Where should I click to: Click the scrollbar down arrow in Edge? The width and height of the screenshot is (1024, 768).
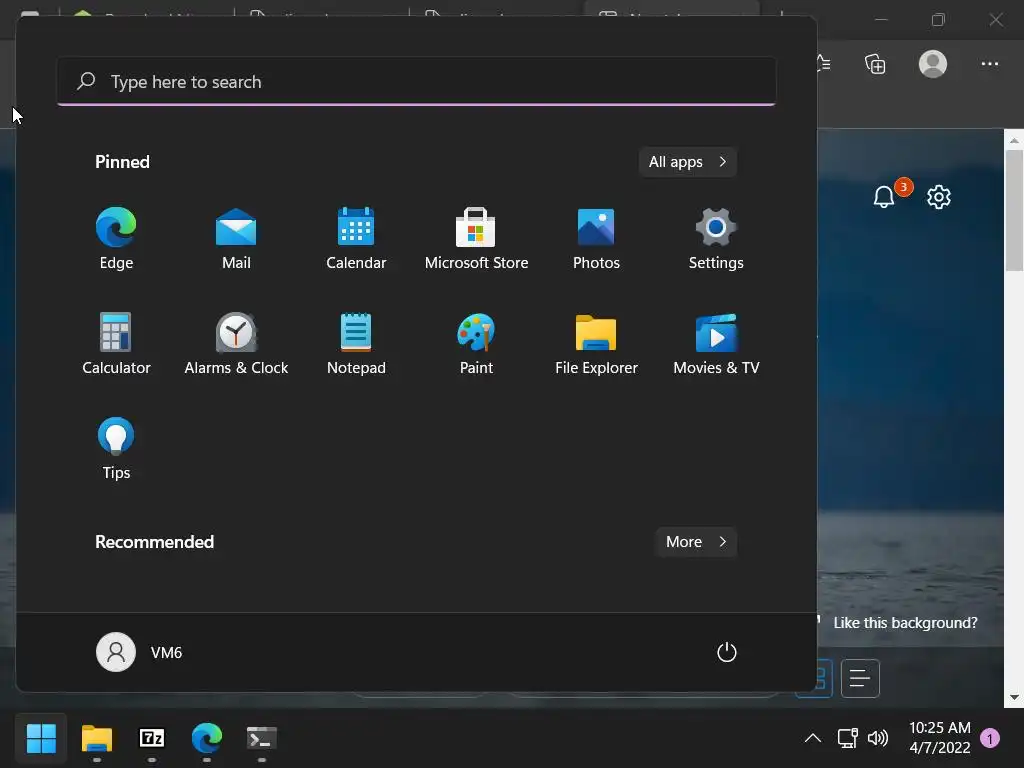click(x=1014, y=697)
